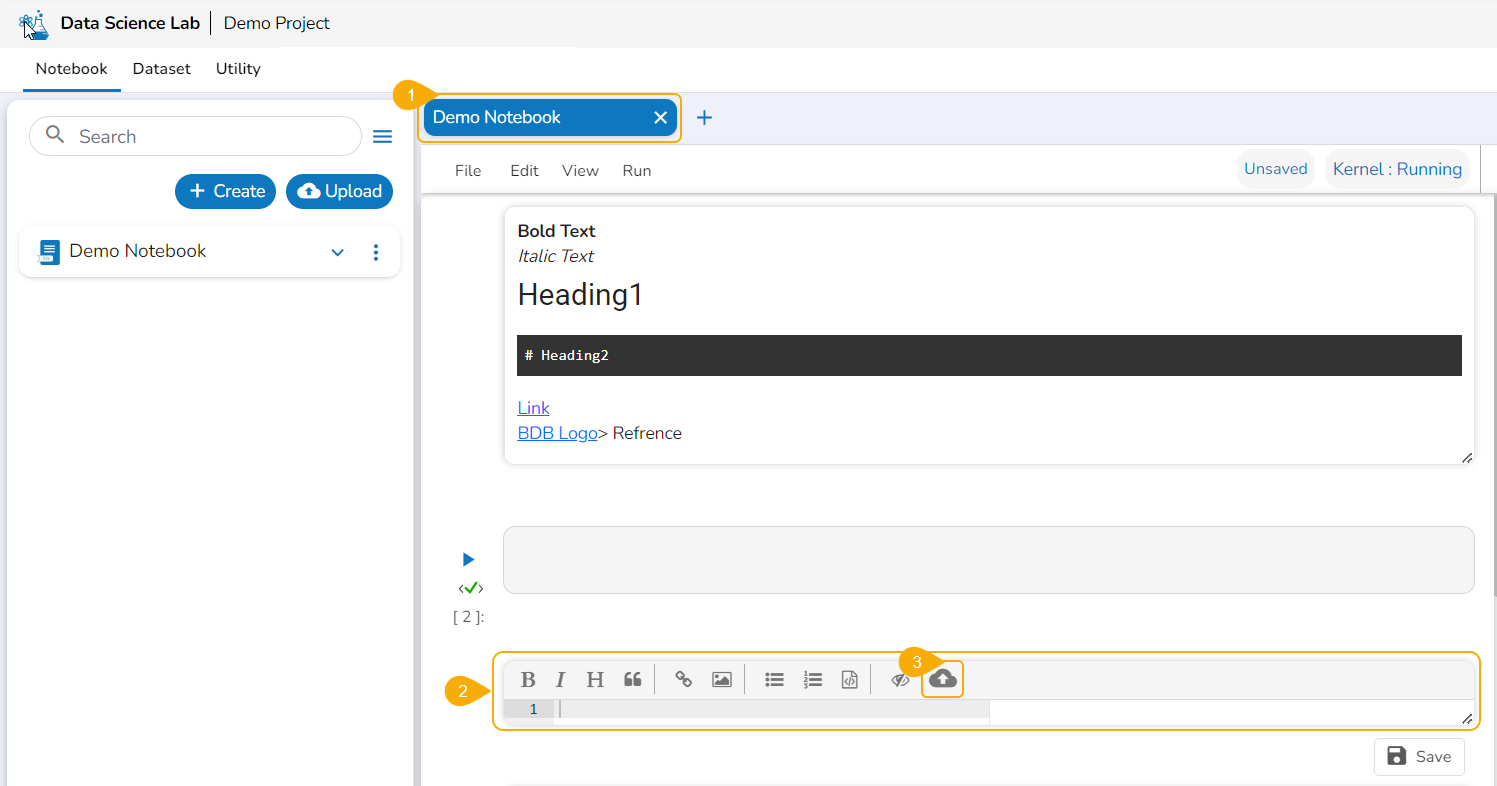Click the Save button
This screenshot has height=786, width=1497.
click(x=1419, y=757)
